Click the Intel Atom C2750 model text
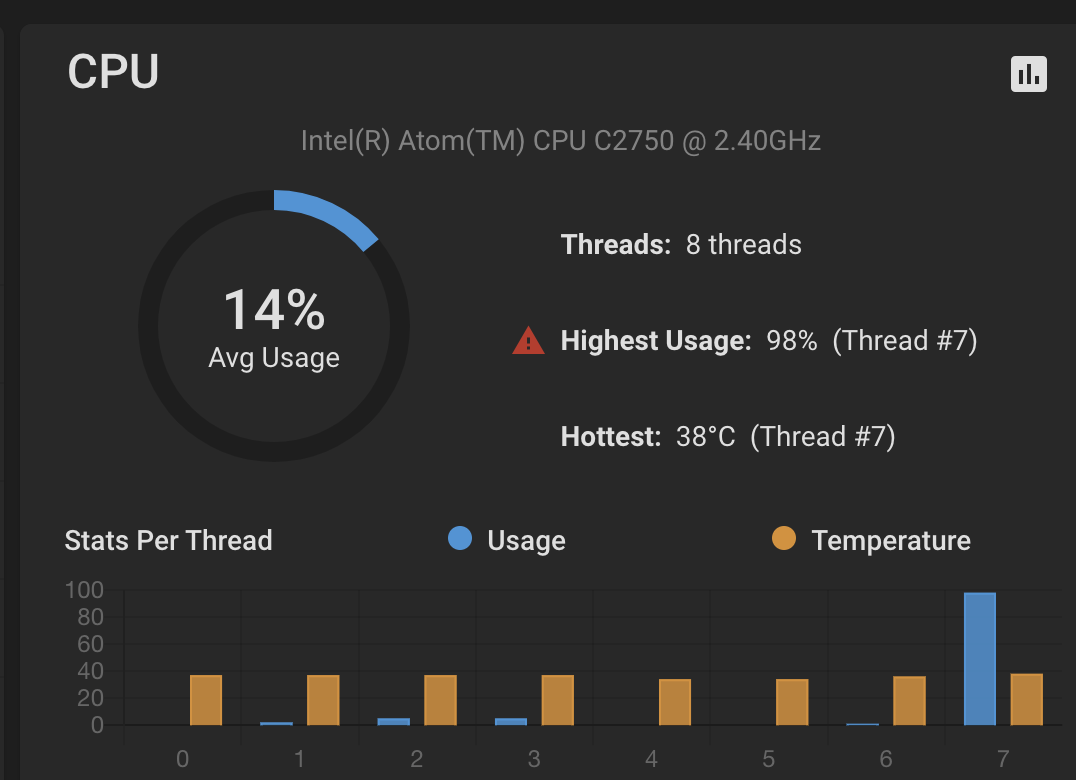This screenshot has height=780, width=1076. click(561, 141)
